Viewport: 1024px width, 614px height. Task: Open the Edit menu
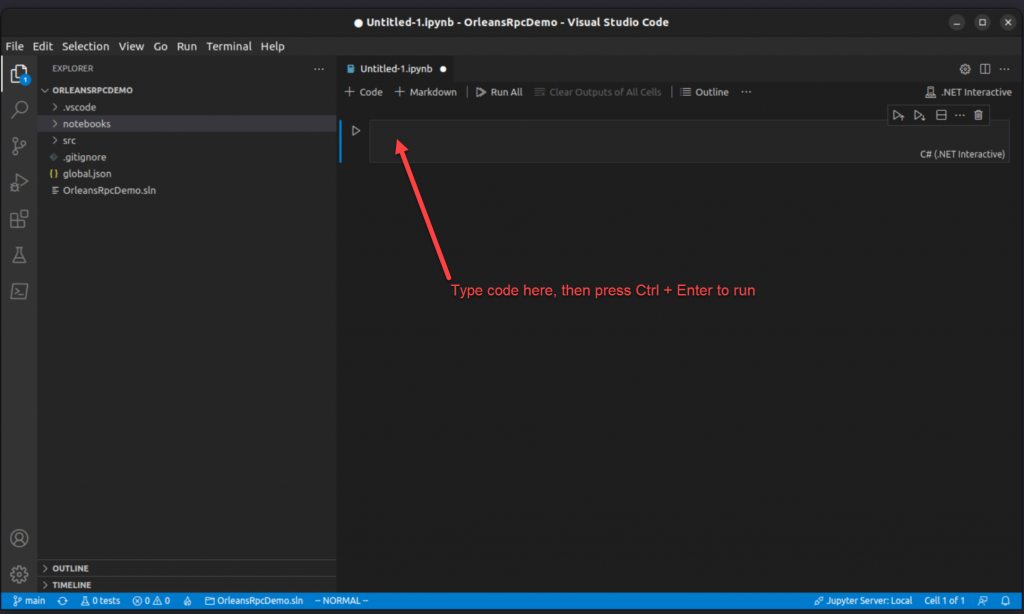[42, 46]
